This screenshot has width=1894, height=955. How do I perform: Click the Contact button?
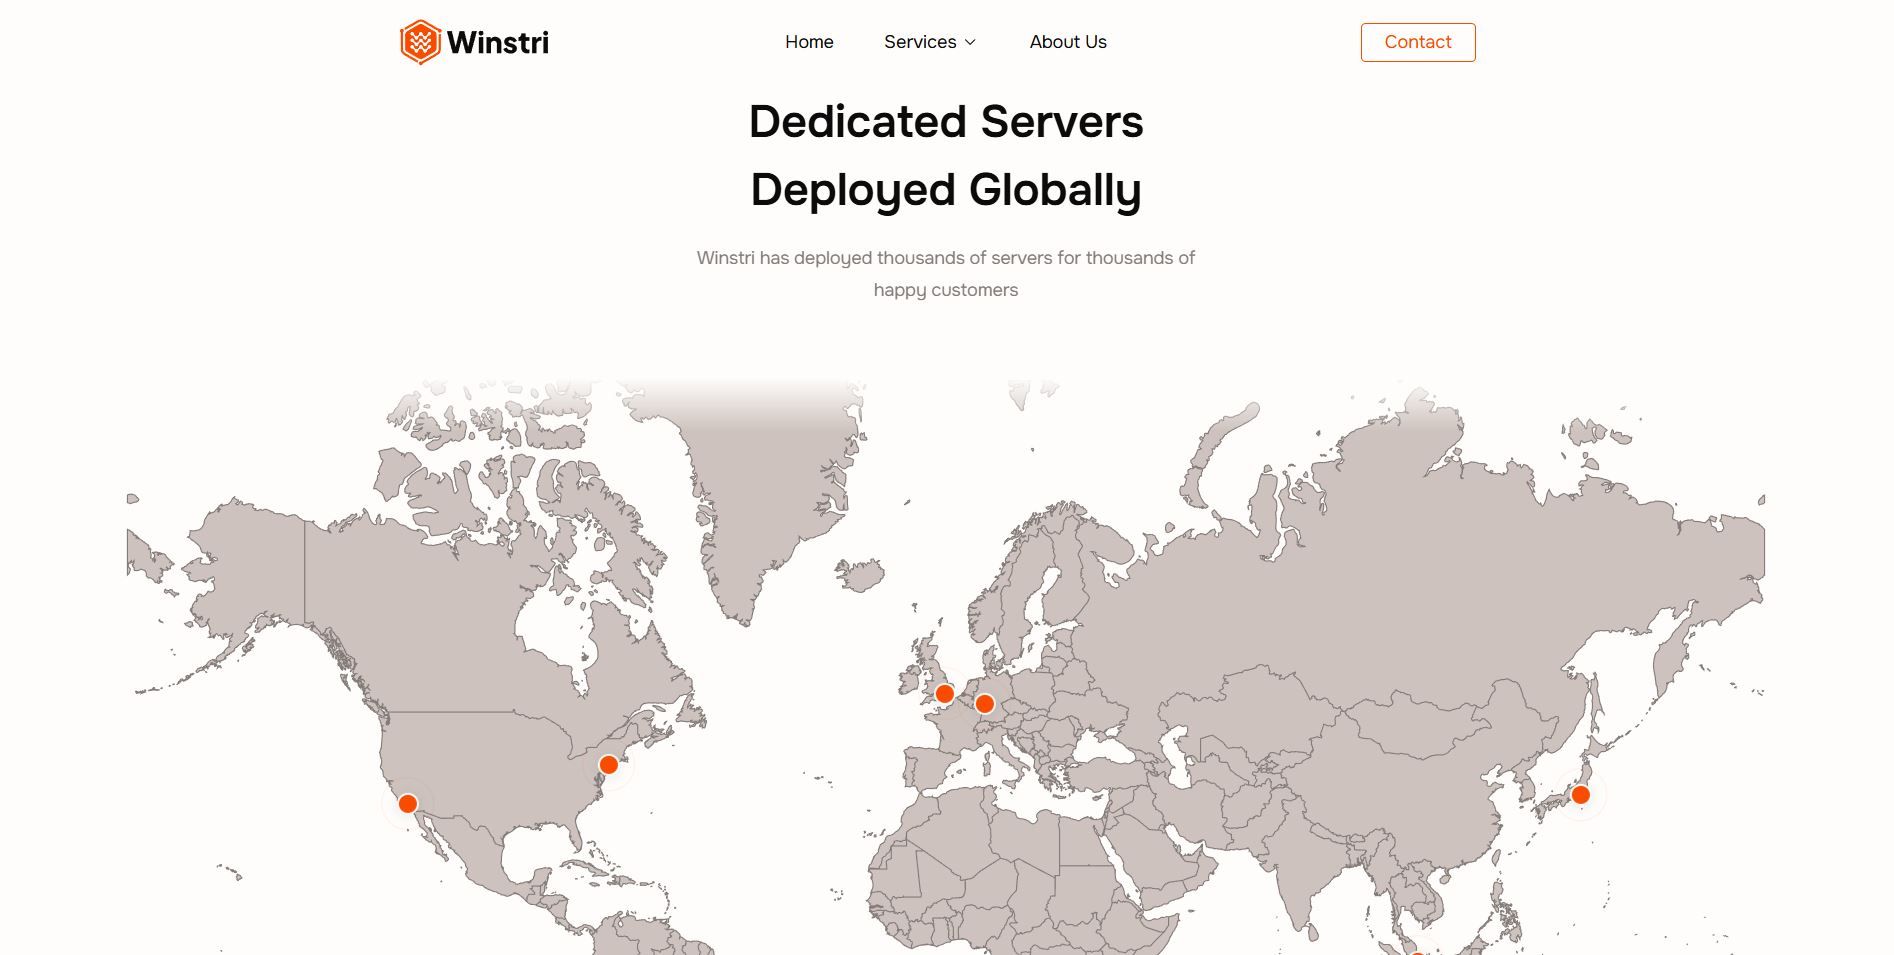point(1417,42)
